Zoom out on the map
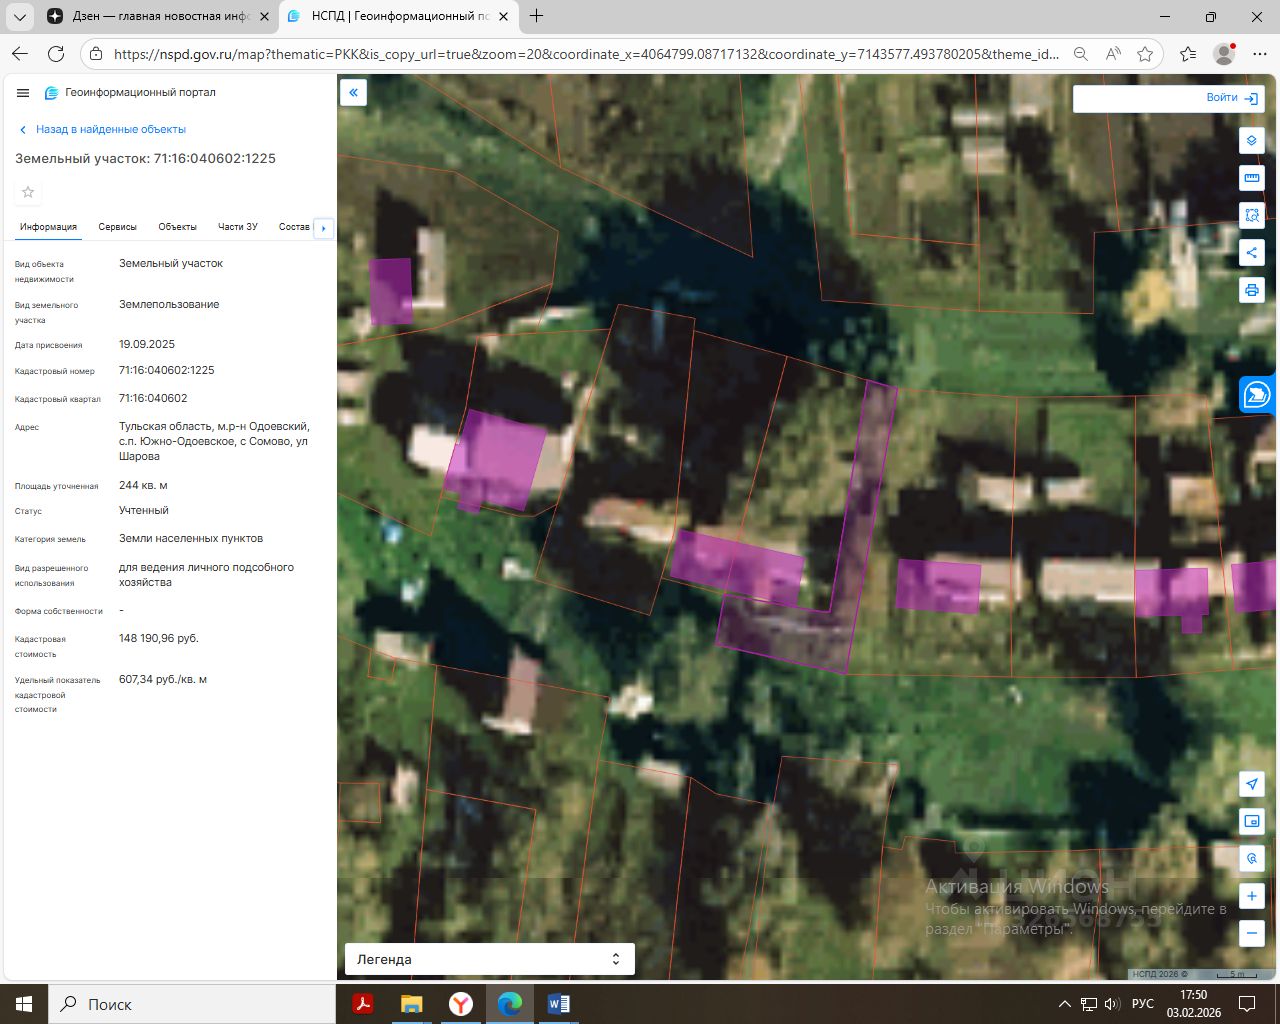 coord(1252,933)
